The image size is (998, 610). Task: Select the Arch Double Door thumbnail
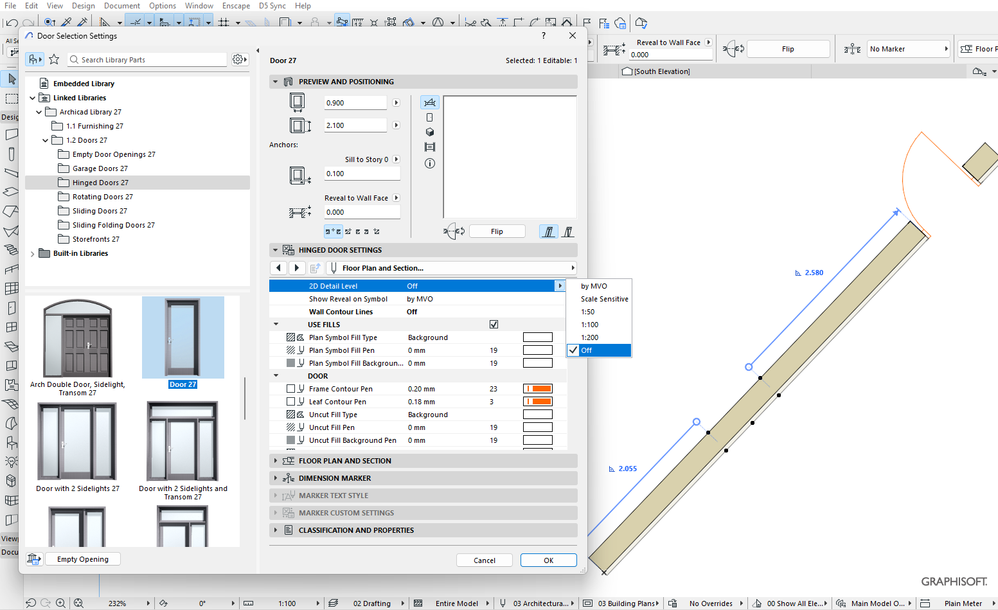point(78,339)
